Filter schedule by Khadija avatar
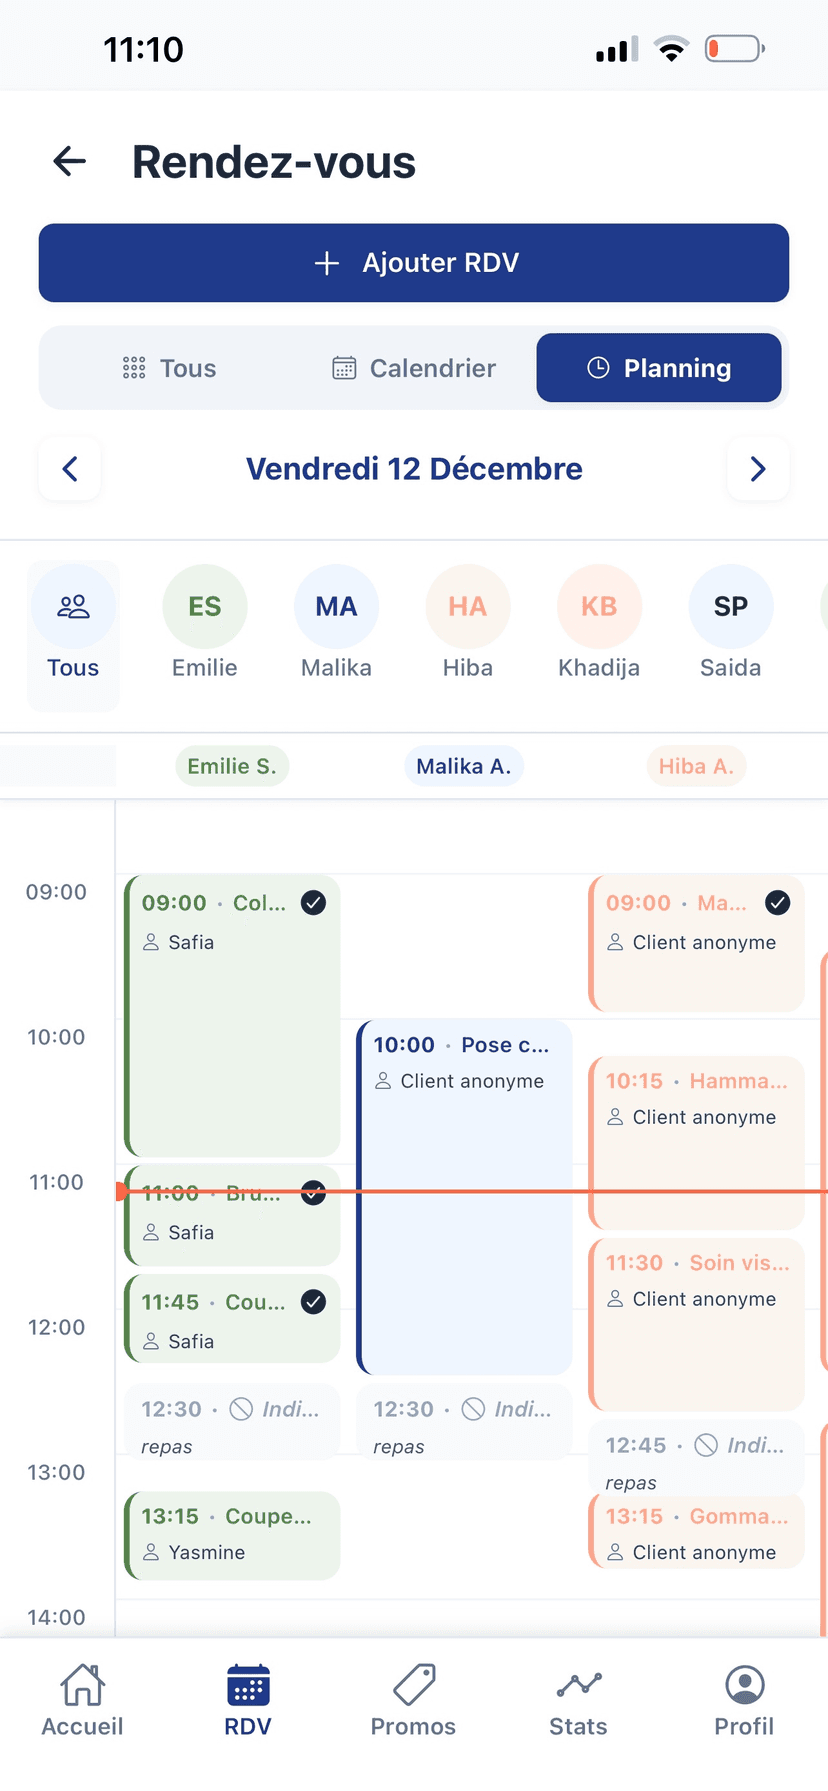 click(599, 606)
